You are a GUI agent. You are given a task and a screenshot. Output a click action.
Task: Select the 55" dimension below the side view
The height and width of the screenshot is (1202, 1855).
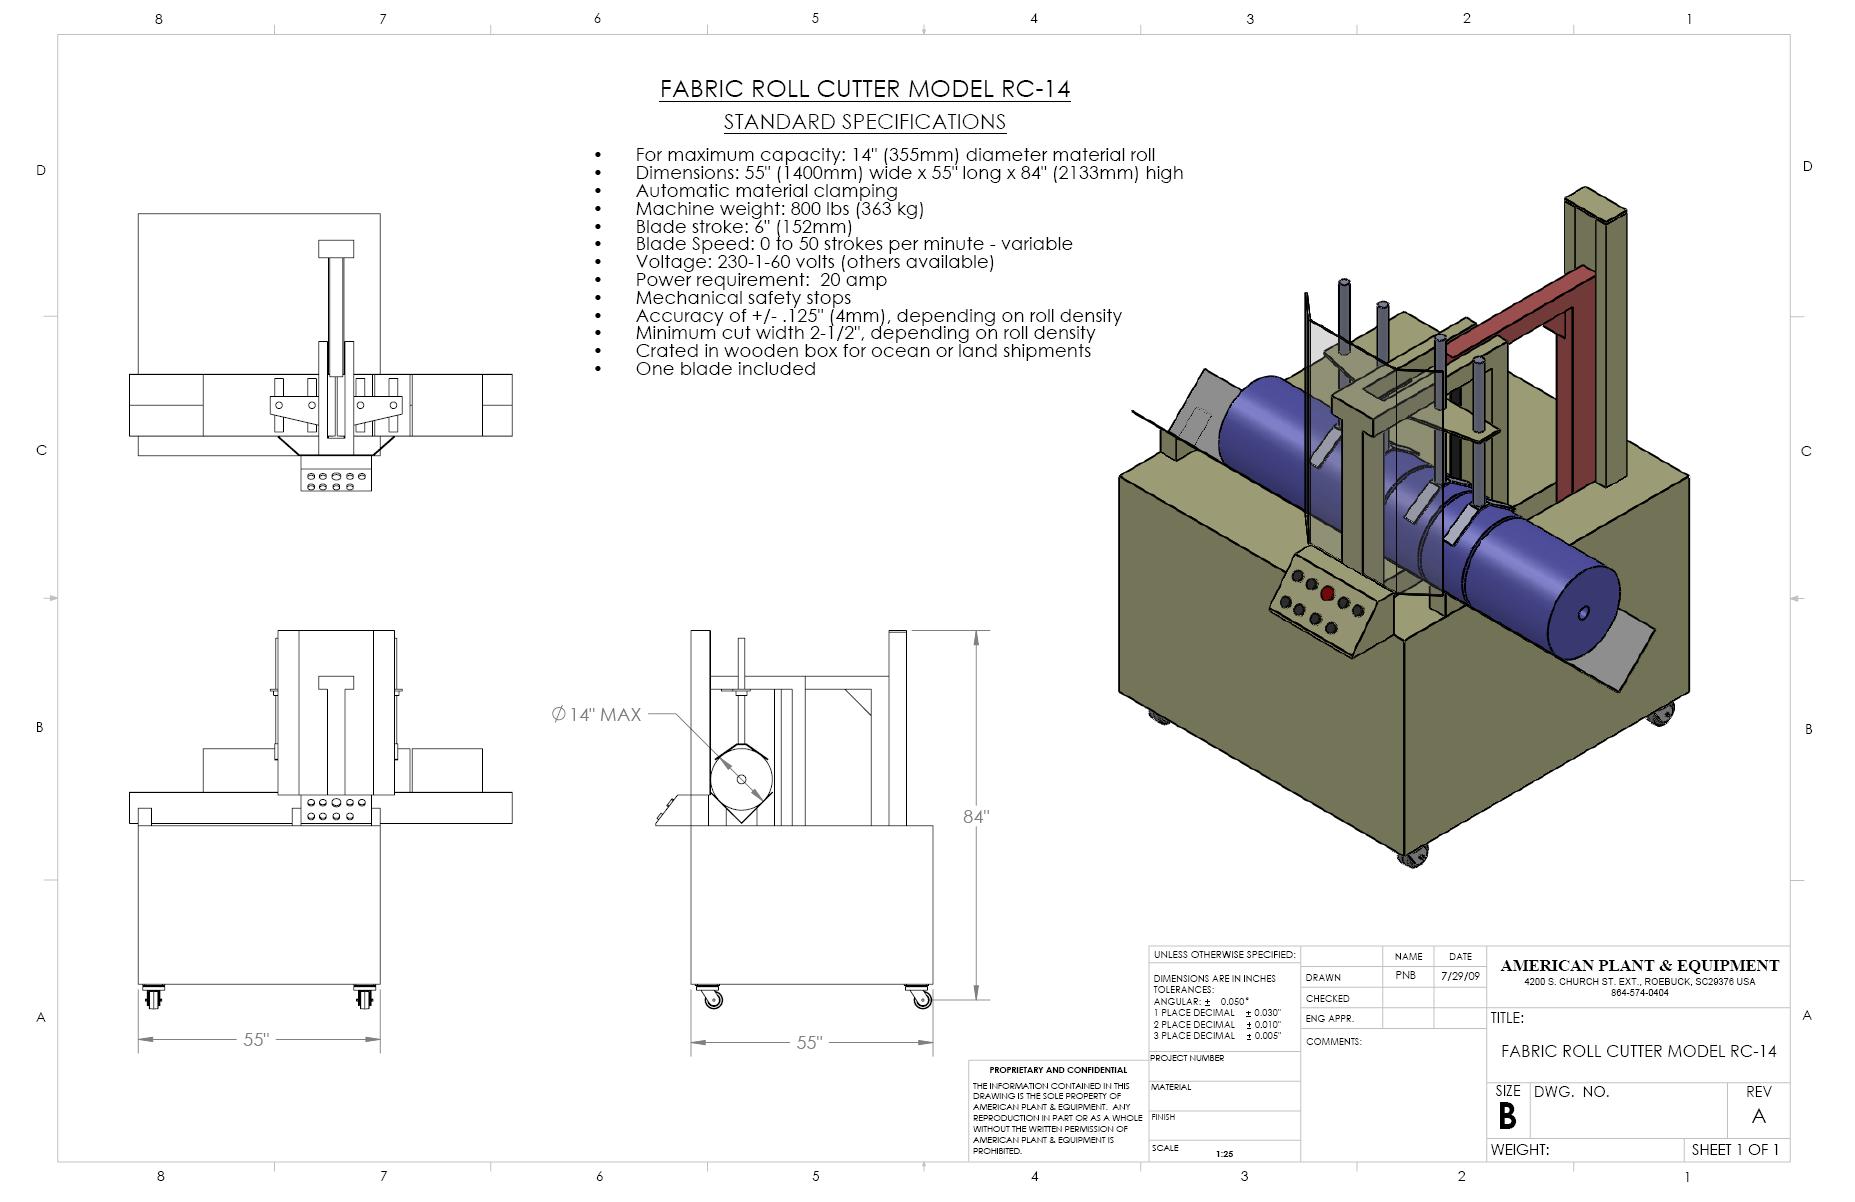tap(809, 1043)
